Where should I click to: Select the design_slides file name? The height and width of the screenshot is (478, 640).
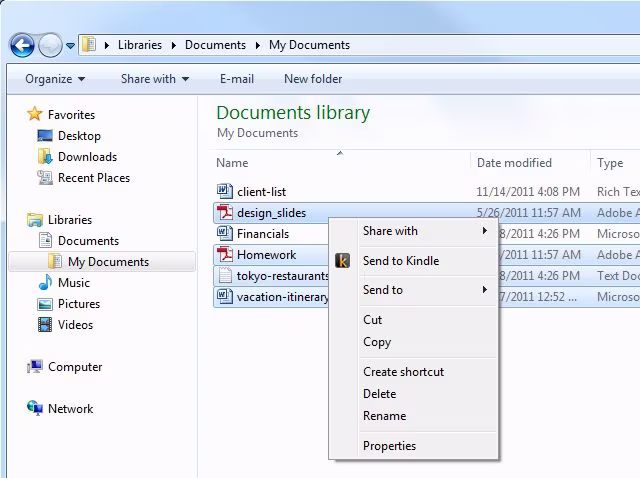[271, 213]
